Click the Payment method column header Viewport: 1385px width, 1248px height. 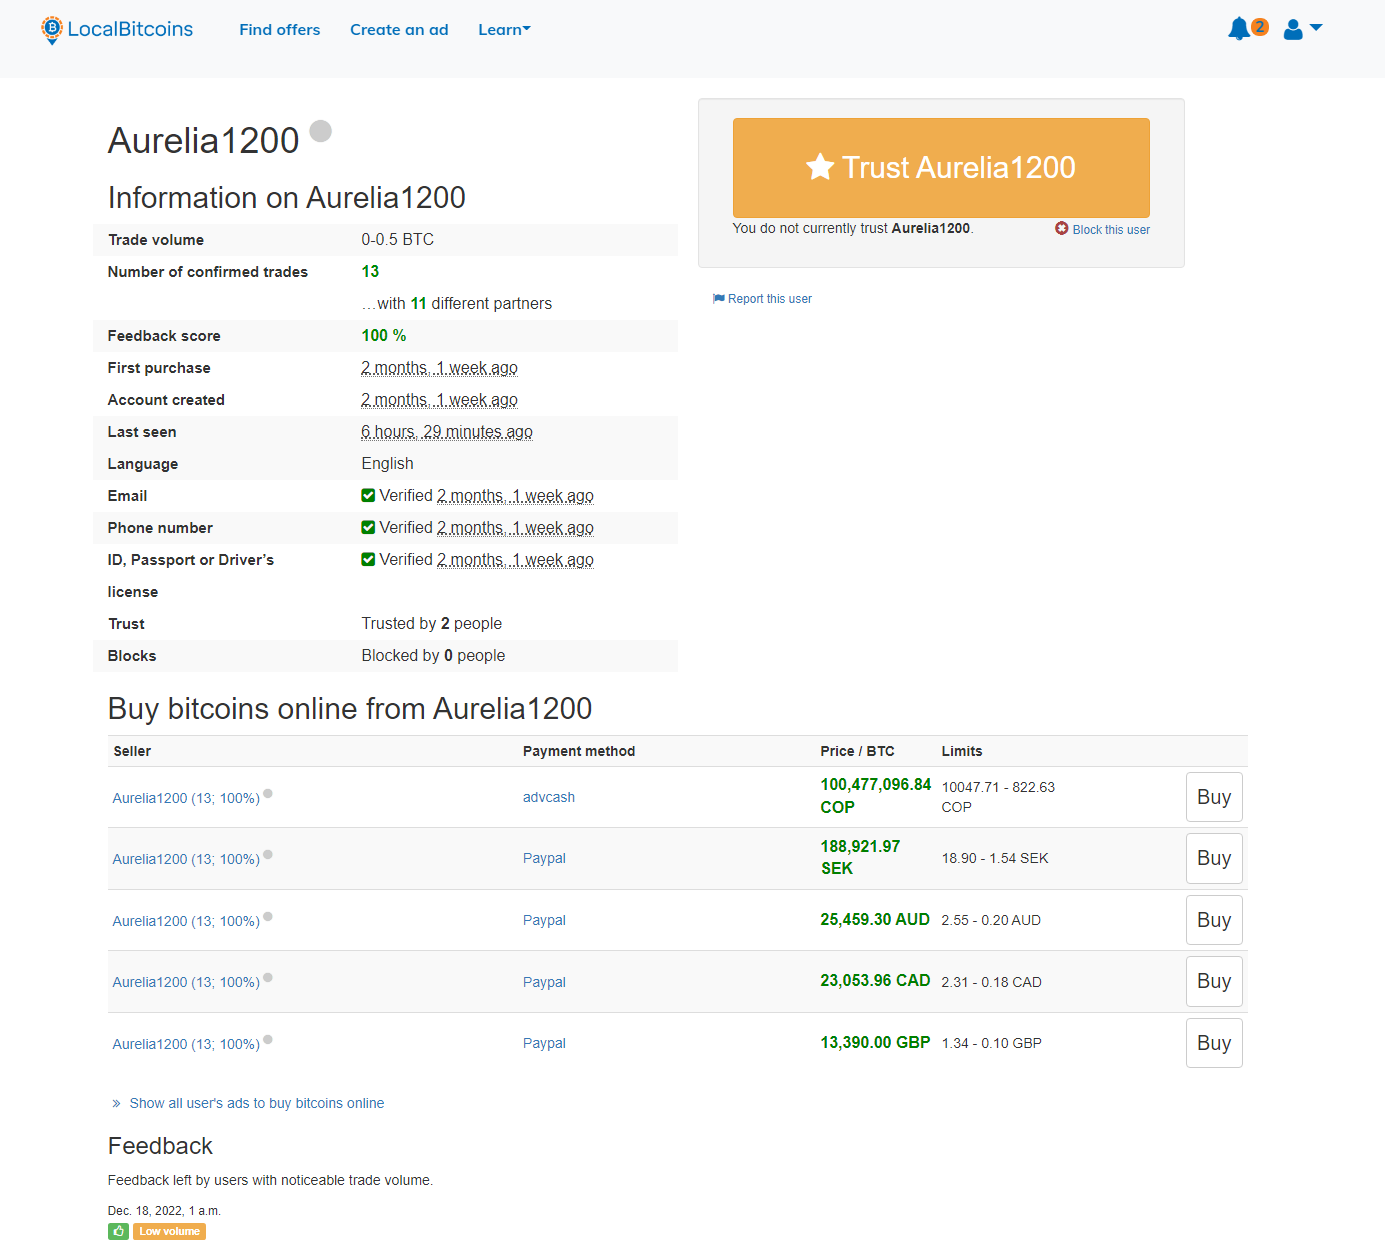point(579,751)
